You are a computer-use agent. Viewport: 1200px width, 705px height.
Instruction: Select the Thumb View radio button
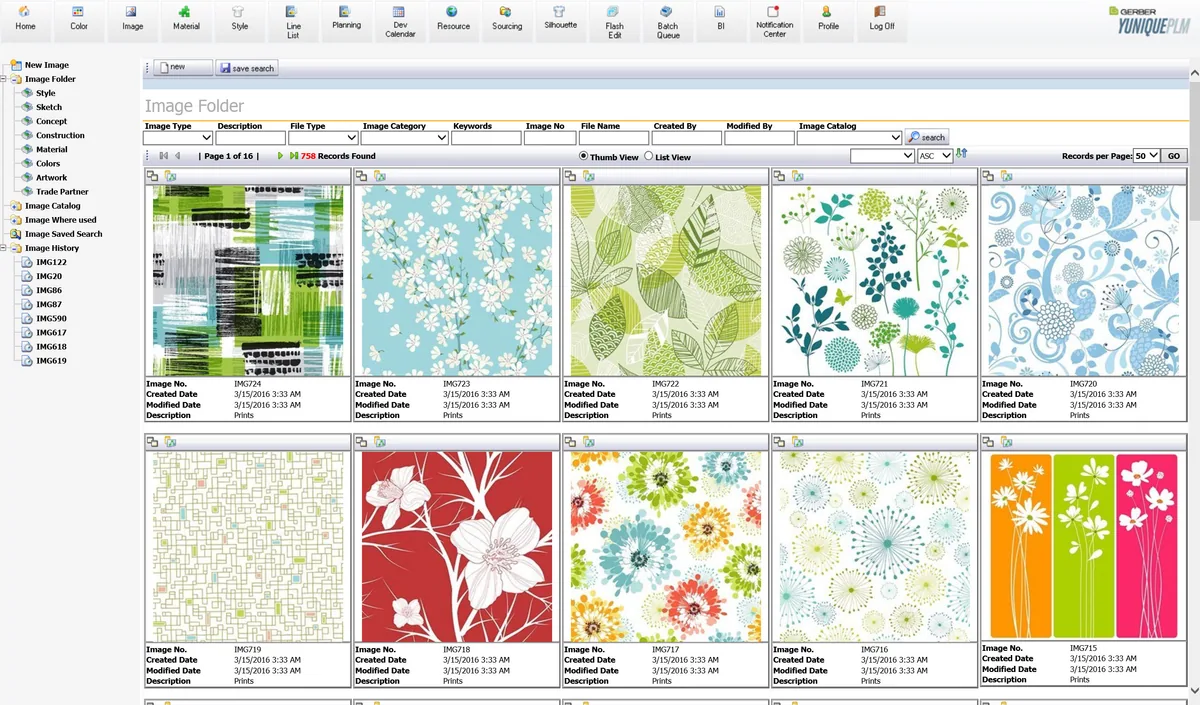pyautogui.click(x=584, y=156)
